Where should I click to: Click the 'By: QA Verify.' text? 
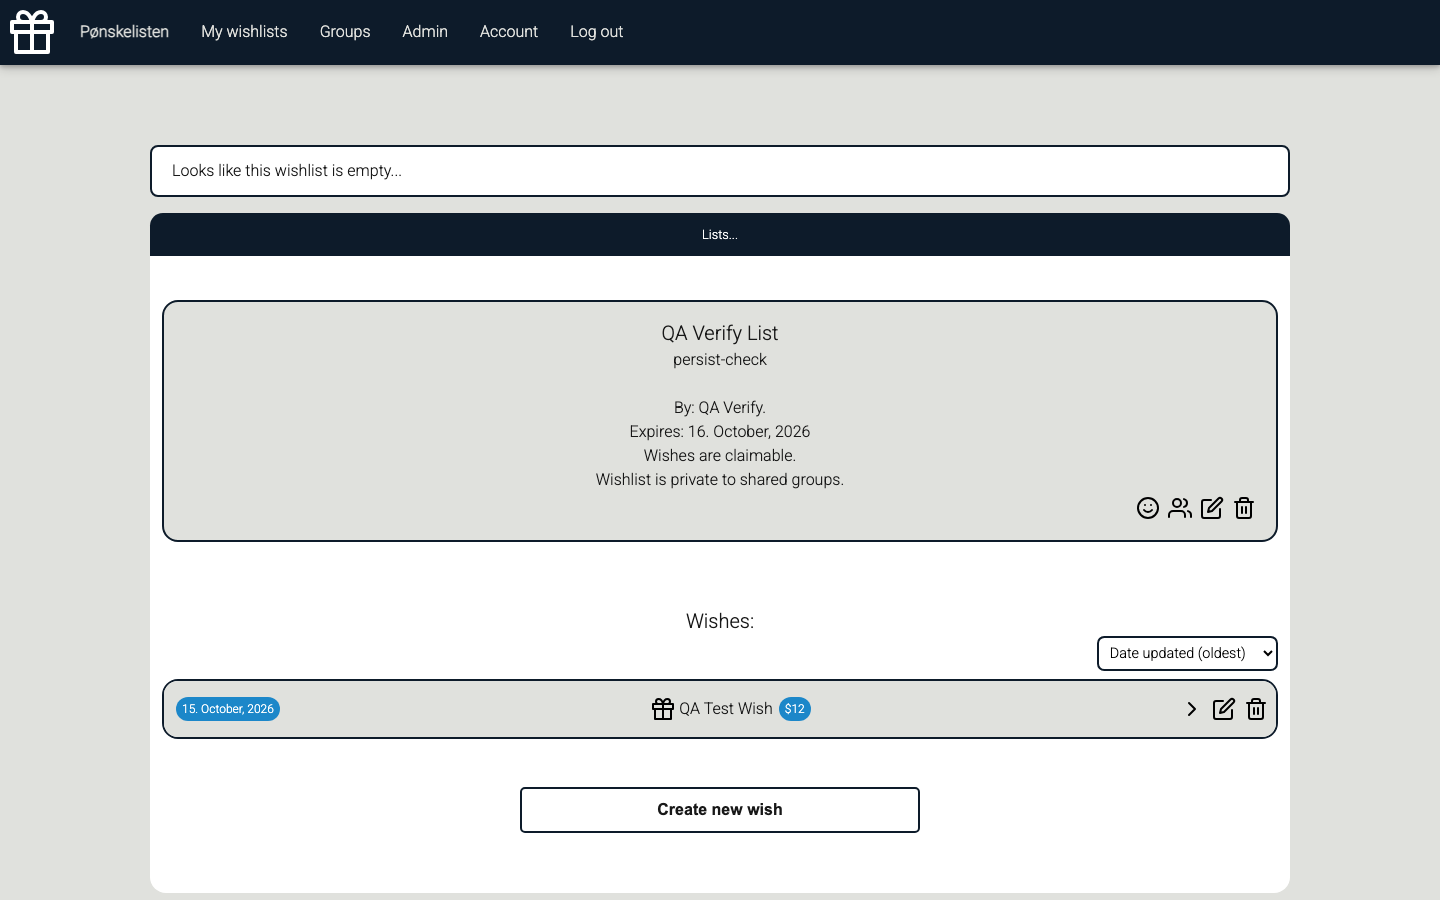720,408
